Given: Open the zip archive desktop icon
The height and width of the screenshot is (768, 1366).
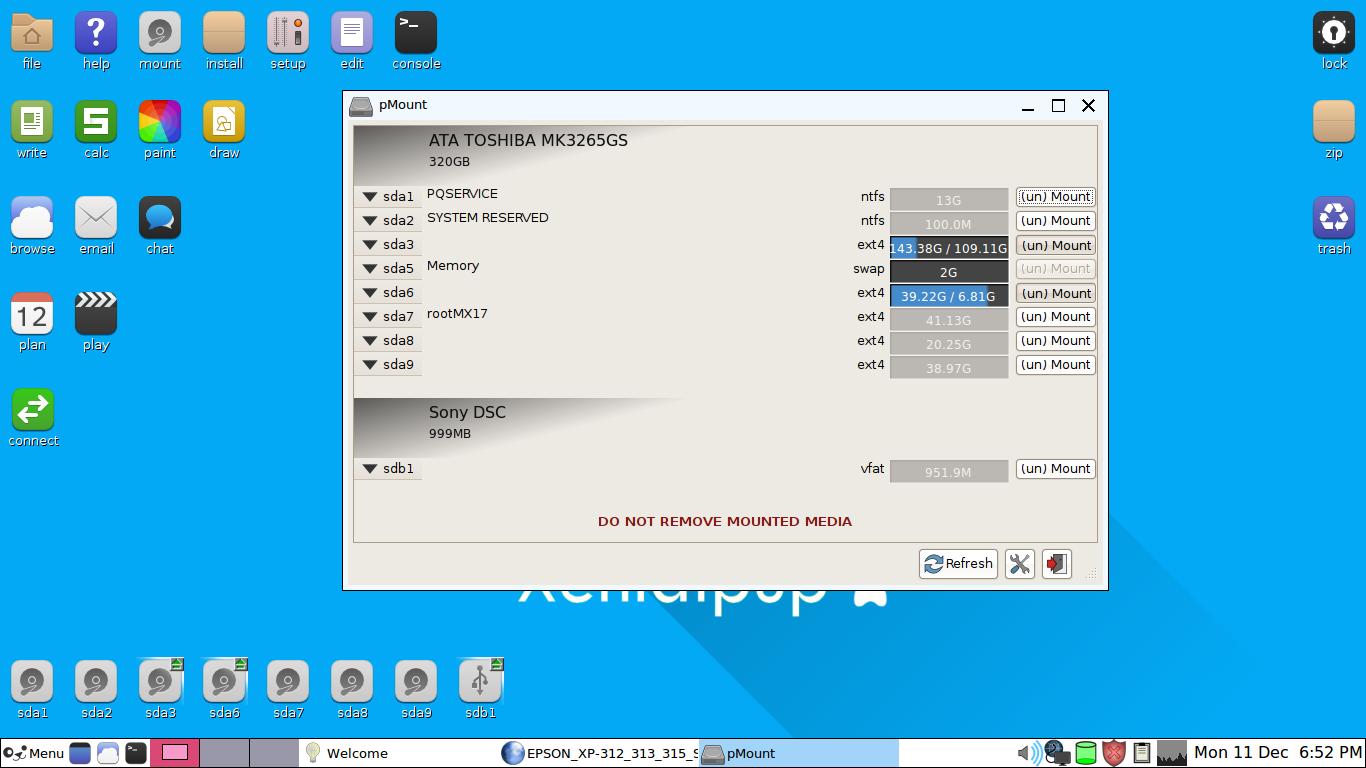Looking at the screenshot, I should point(1334,130).
